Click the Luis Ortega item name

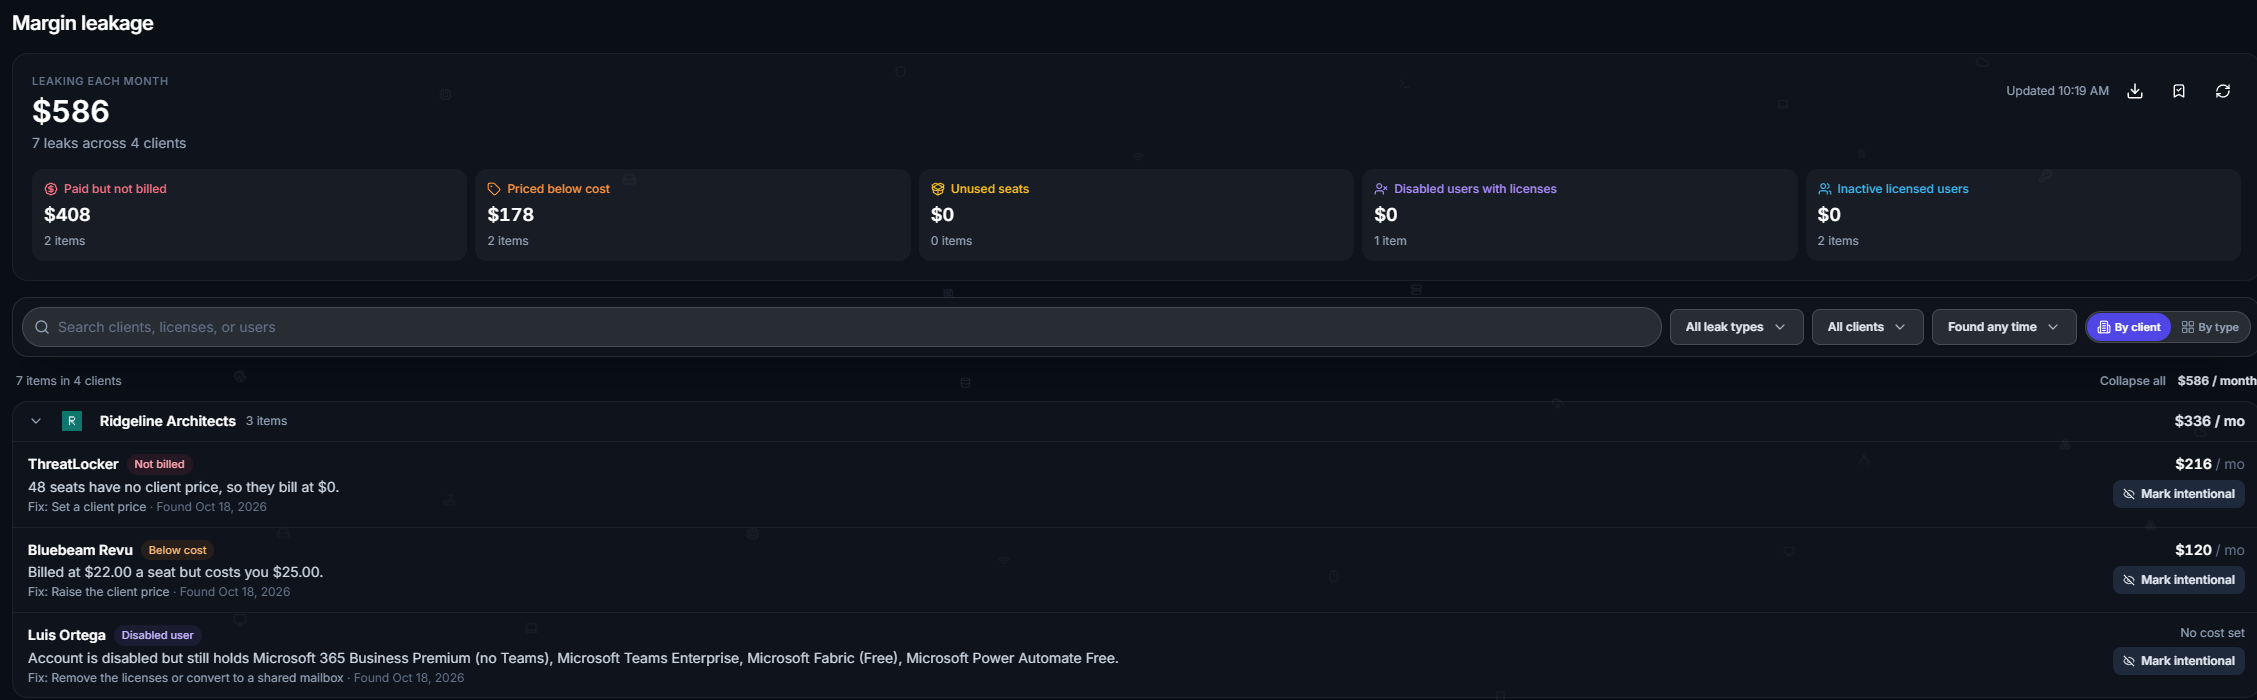pyautogui.click(x=67, y=635)
